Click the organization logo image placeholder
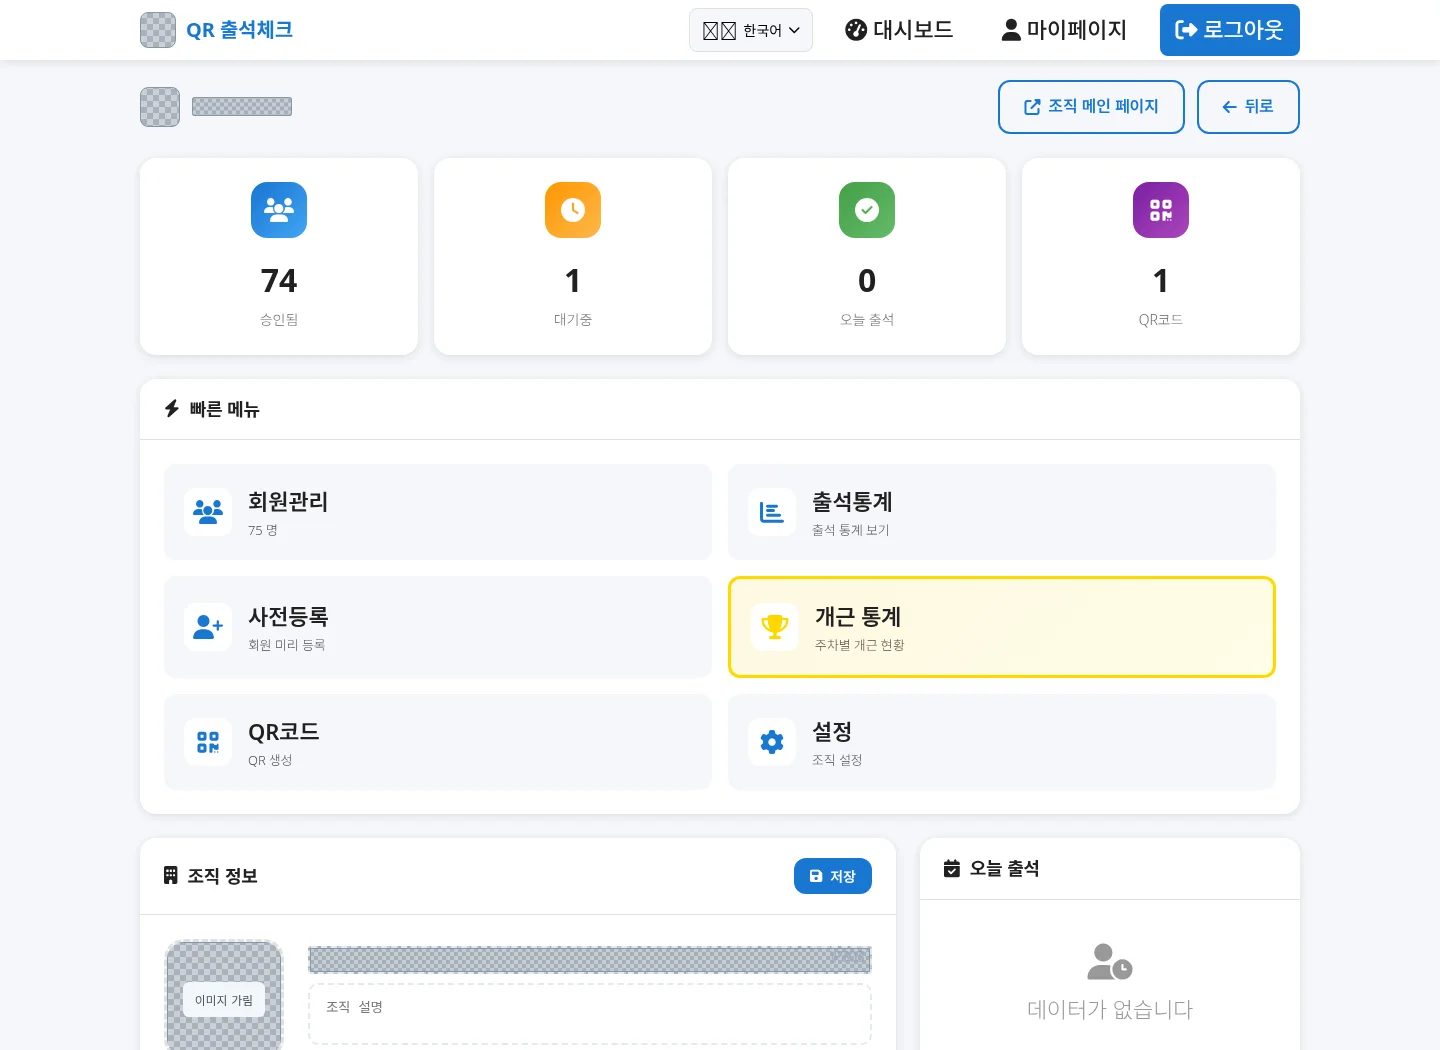 (224, 996)
